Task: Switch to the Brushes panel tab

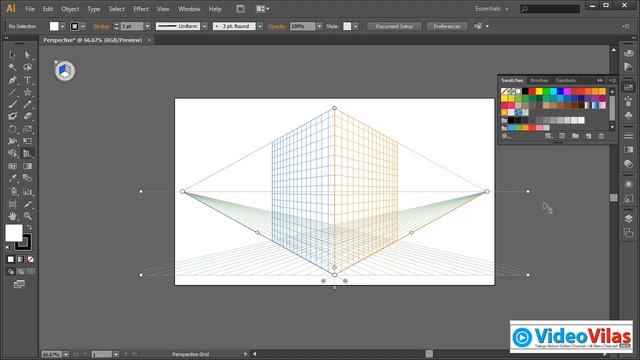Action: pos(539,80)
